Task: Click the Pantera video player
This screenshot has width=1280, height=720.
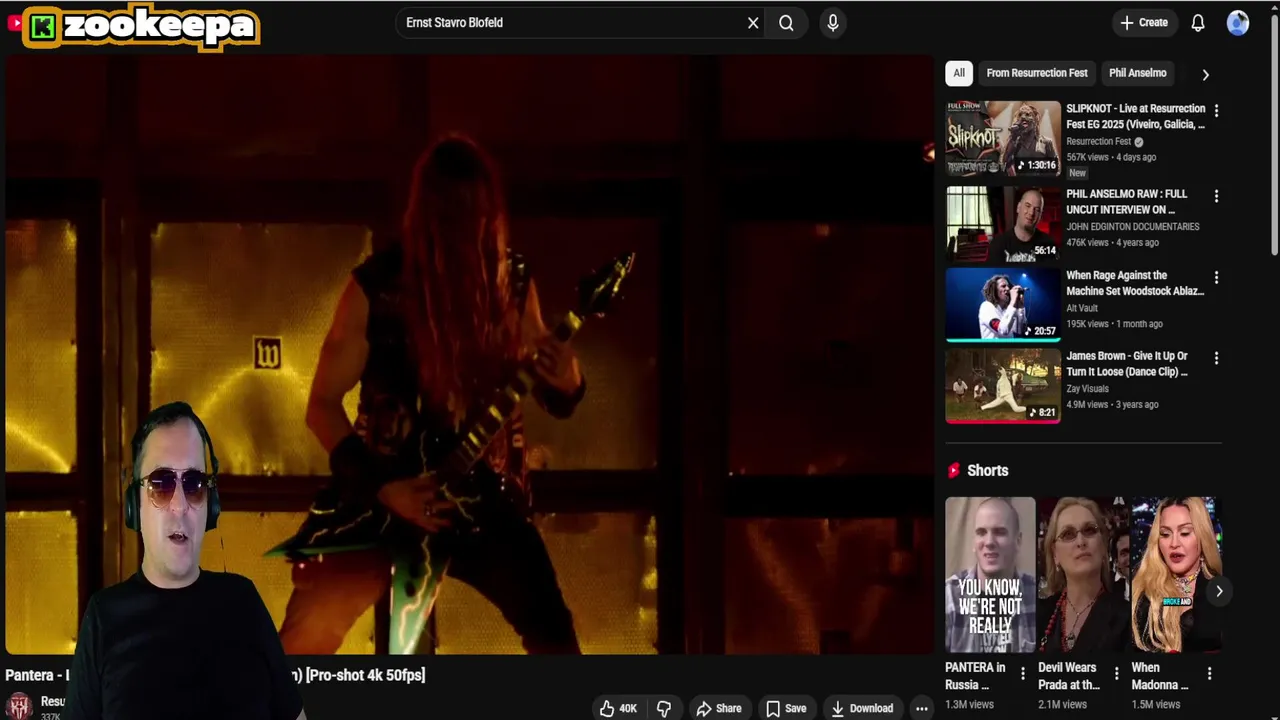Action: (x=469, y=354)
